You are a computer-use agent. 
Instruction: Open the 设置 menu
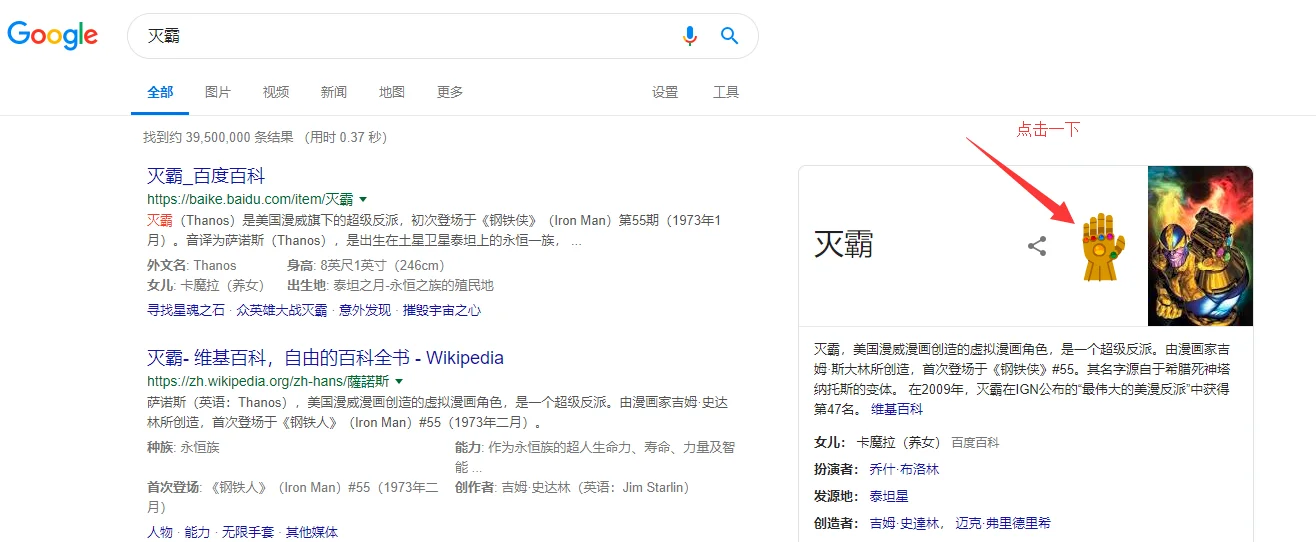[x=665, y=92]
